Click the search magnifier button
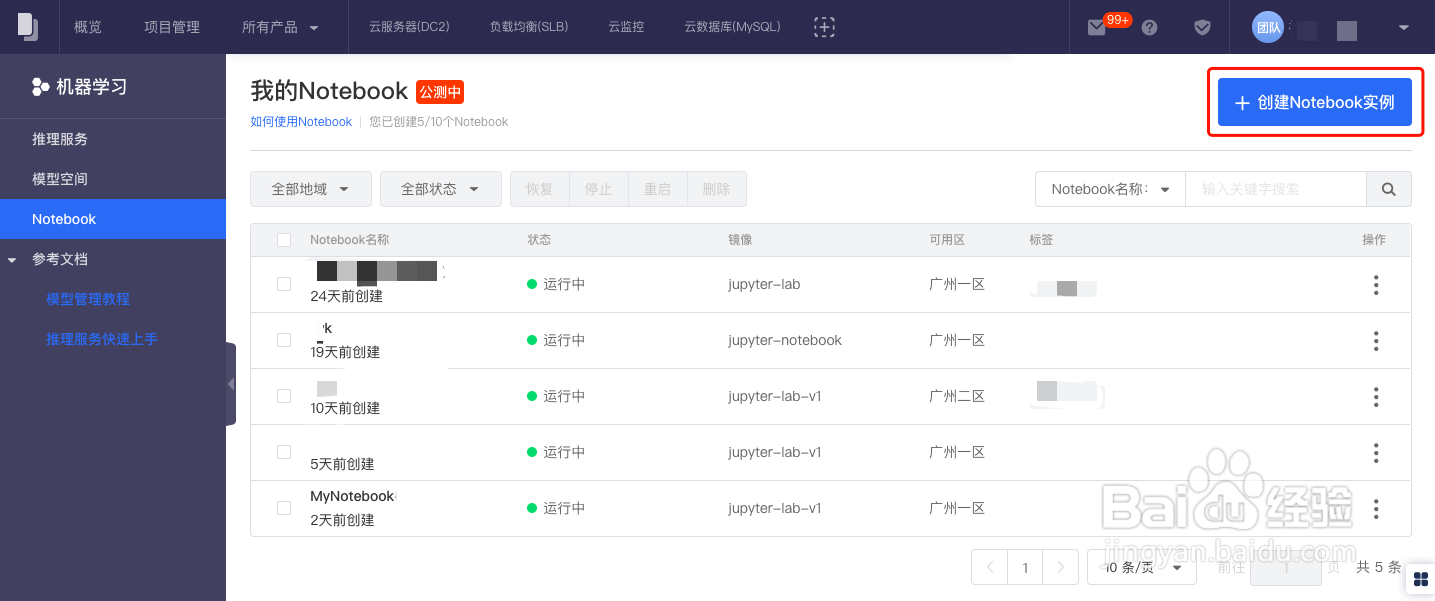The height and width of the screenshot is (601, 1435). (x=1388, y=189)
